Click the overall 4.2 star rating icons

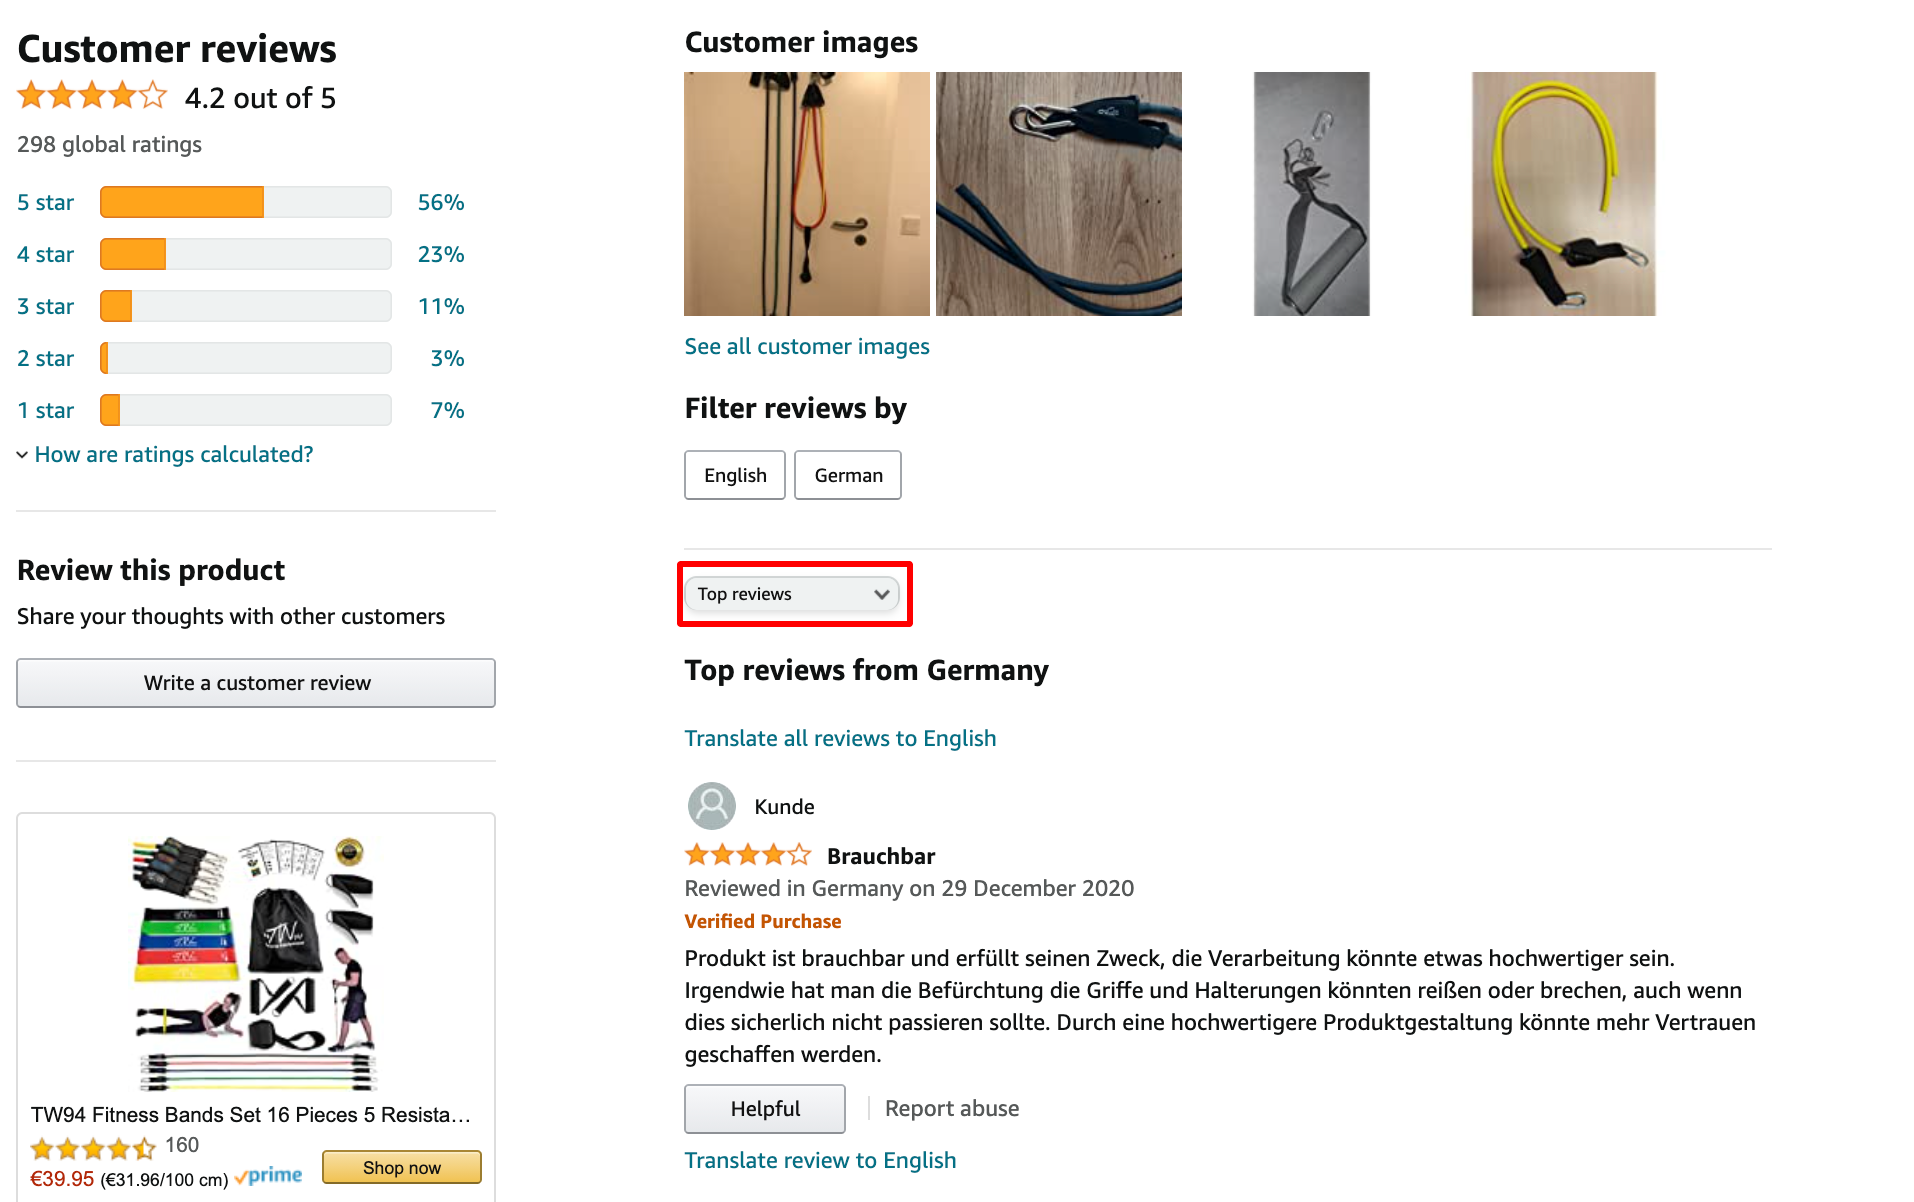click(x=92, y=96)
